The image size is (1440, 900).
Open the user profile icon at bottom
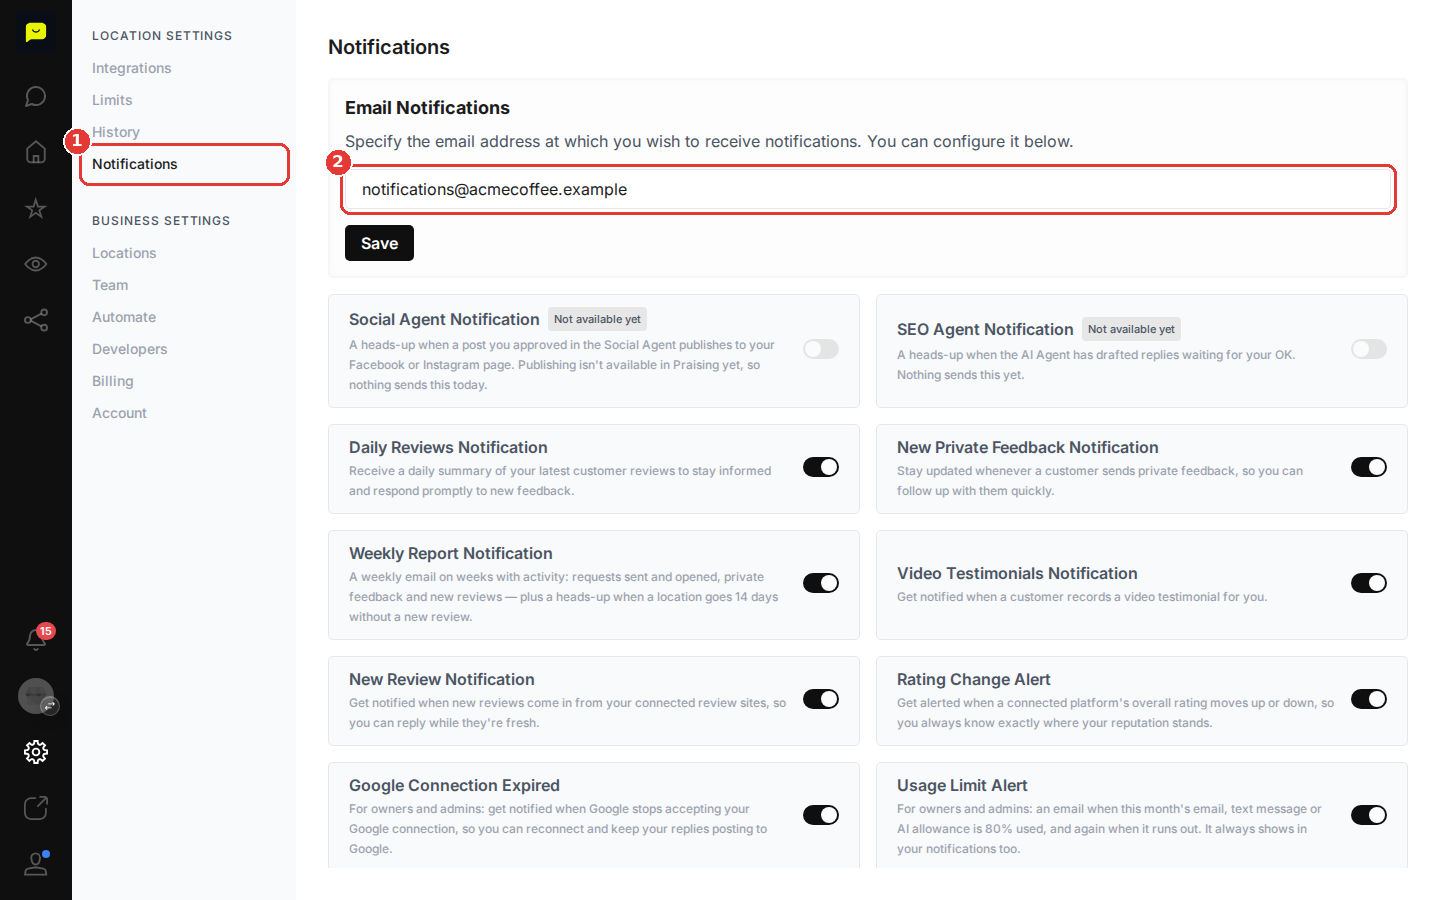(x=36, y=864)
